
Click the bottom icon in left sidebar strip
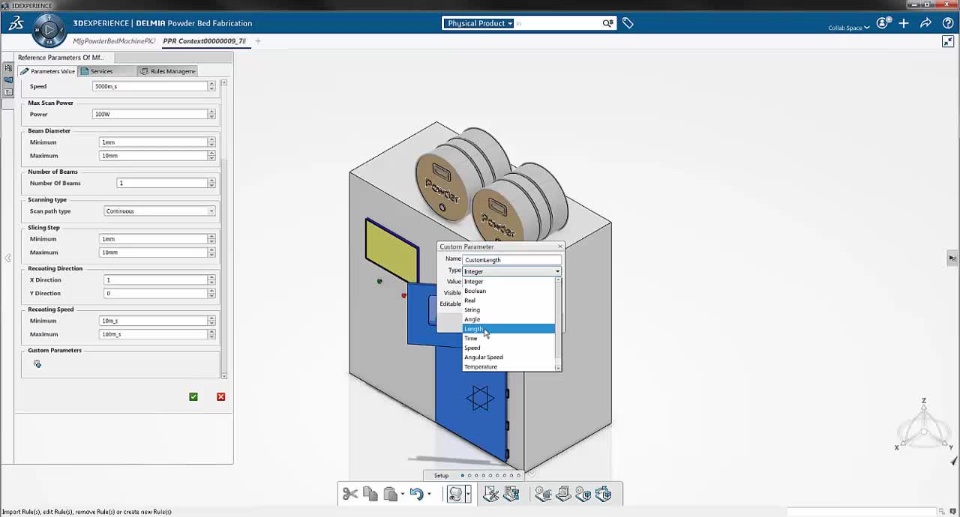click(8, 92)
